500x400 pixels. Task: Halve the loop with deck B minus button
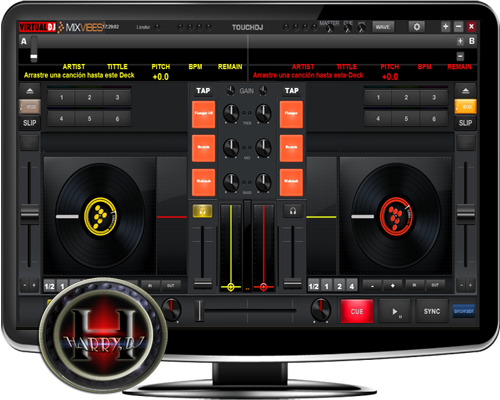(372, 286)
